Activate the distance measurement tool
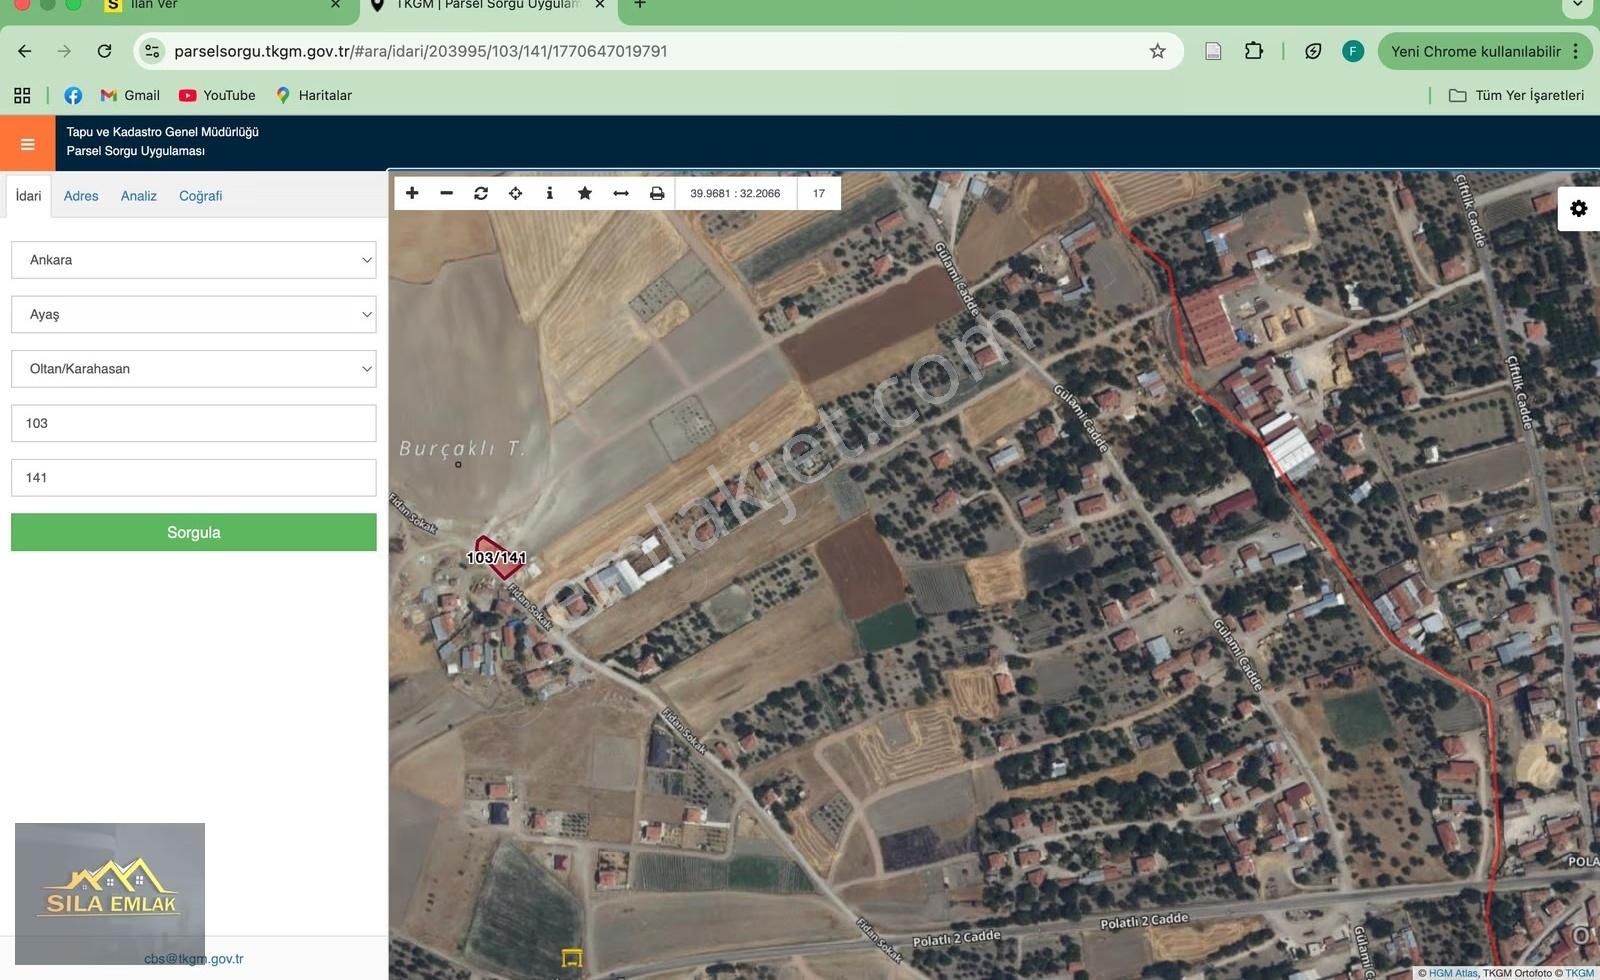1600x980 pixels. coord(620,193)
